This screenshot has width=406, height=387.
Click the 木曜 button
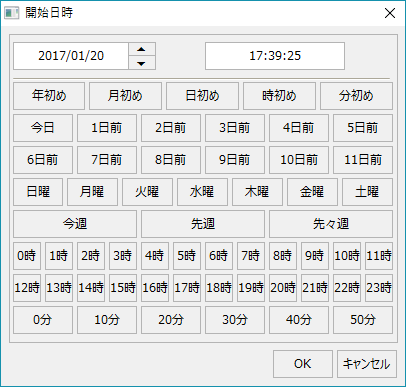[257, 192]
